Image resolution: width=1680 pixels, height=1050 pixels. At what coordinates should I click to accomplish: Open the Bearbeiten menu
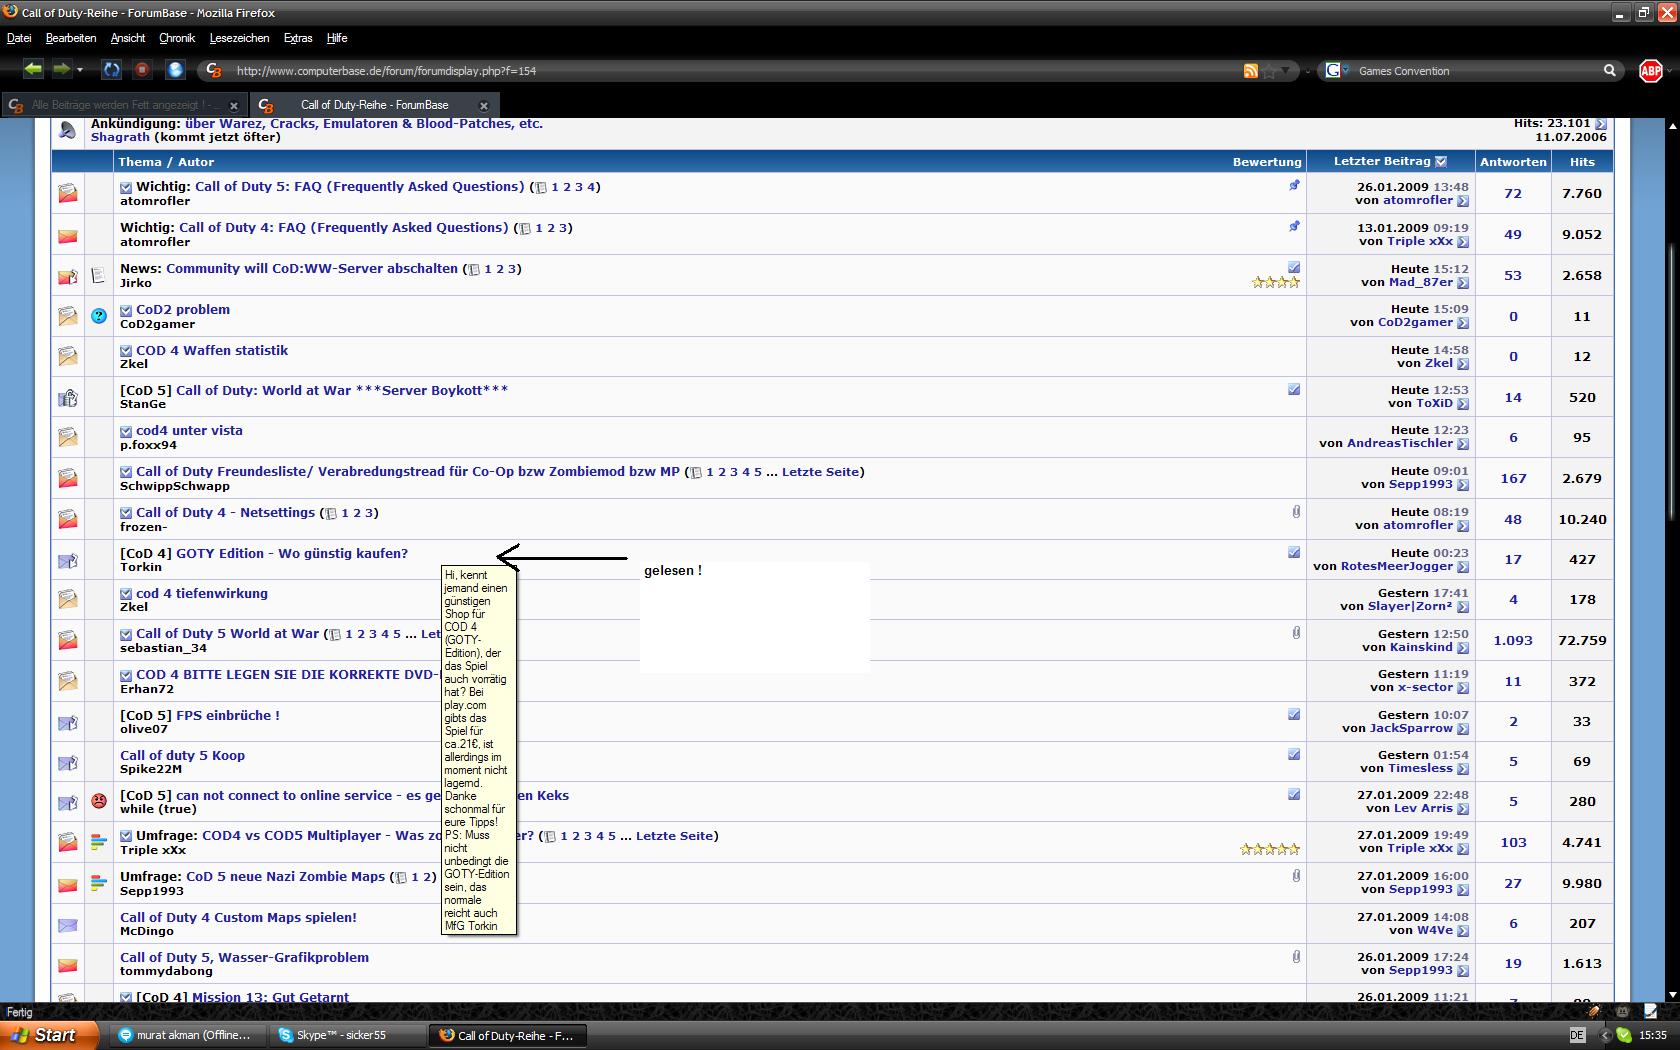(71, 38)
